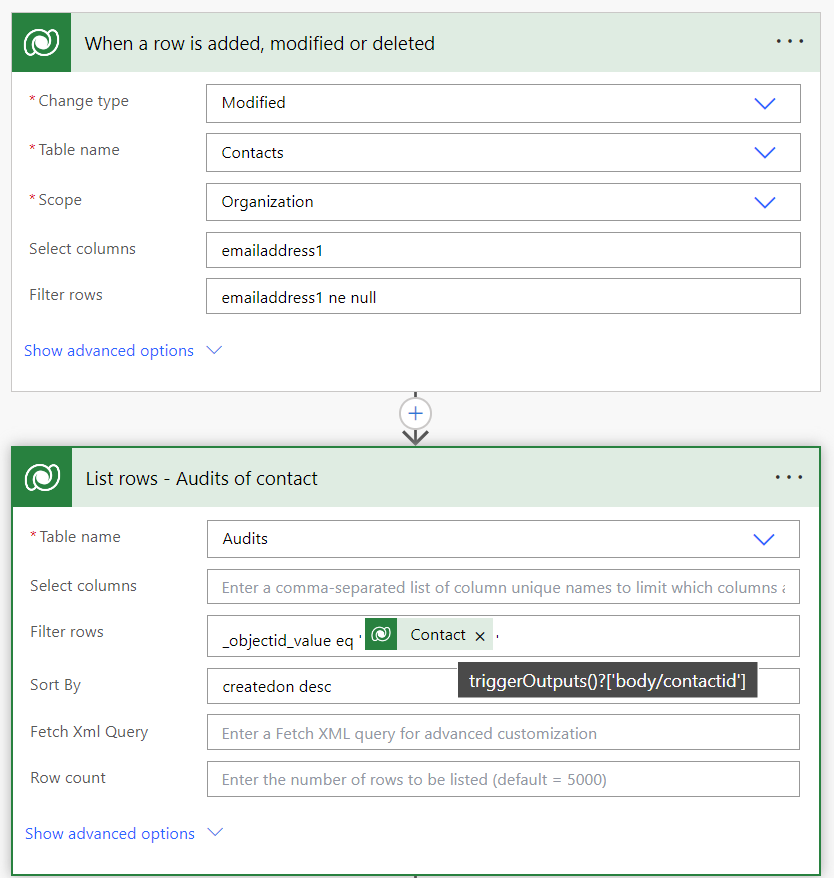Image resolution: width=834 pixels, height=878 pixels.
Task: Click the Row count input field
Action: pyautogui.click(x=500, y=779)
